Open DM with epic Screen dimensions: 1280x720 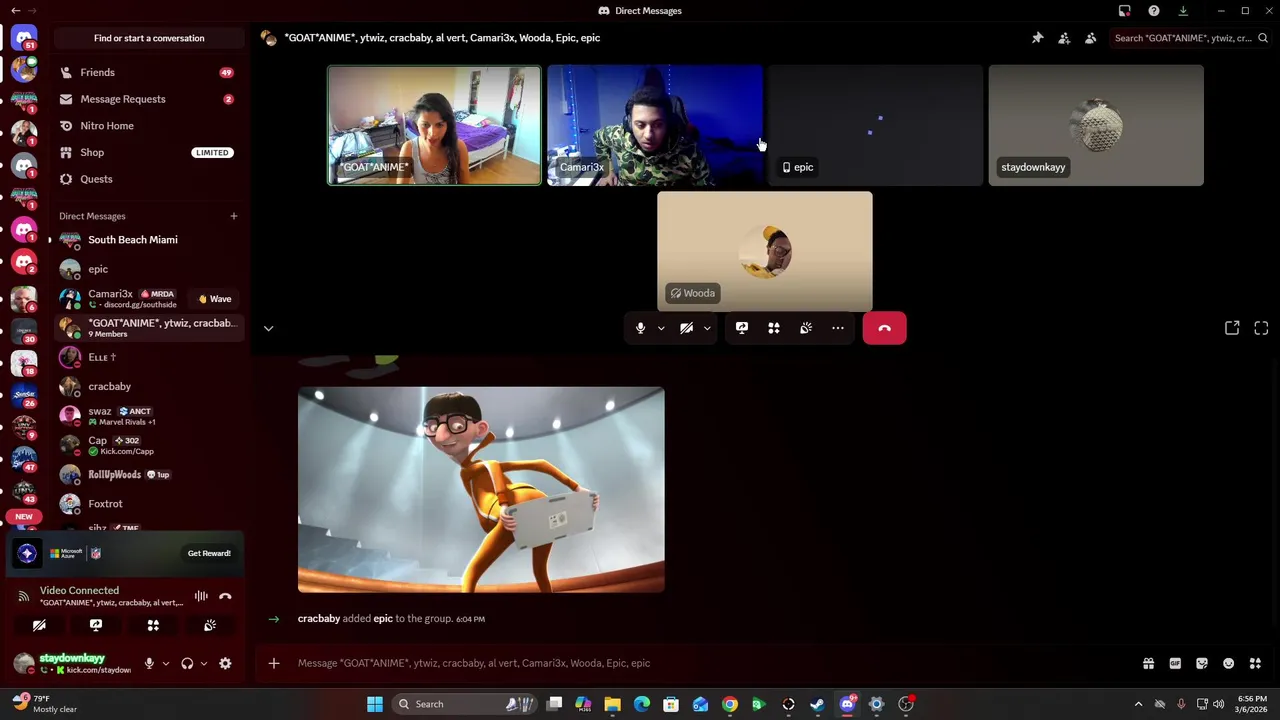149,269
